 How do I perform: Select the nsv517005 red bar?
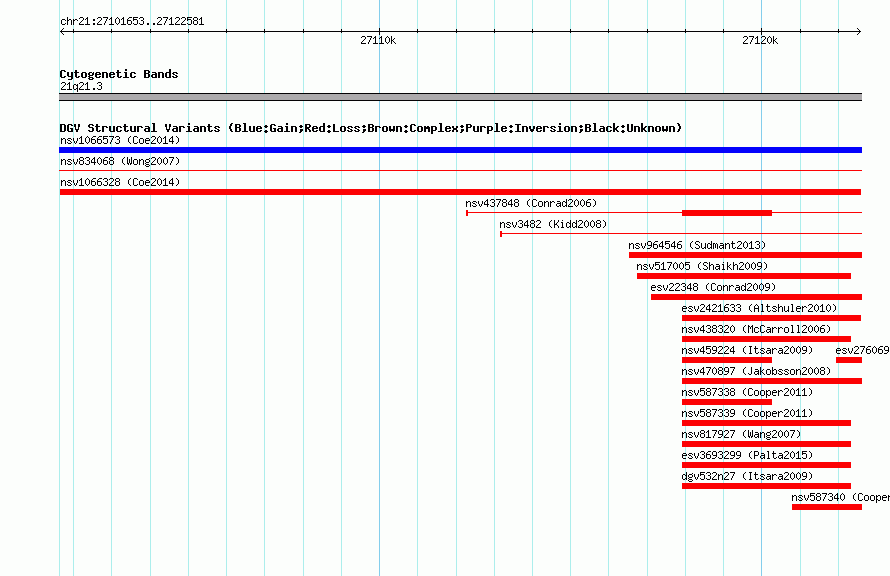point(744,276)
